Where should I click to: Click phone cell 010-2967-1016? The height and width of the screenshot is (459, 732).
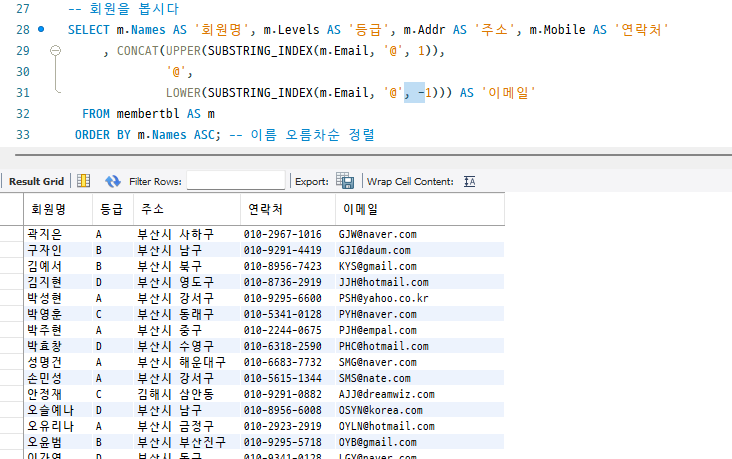click(288, 234)
